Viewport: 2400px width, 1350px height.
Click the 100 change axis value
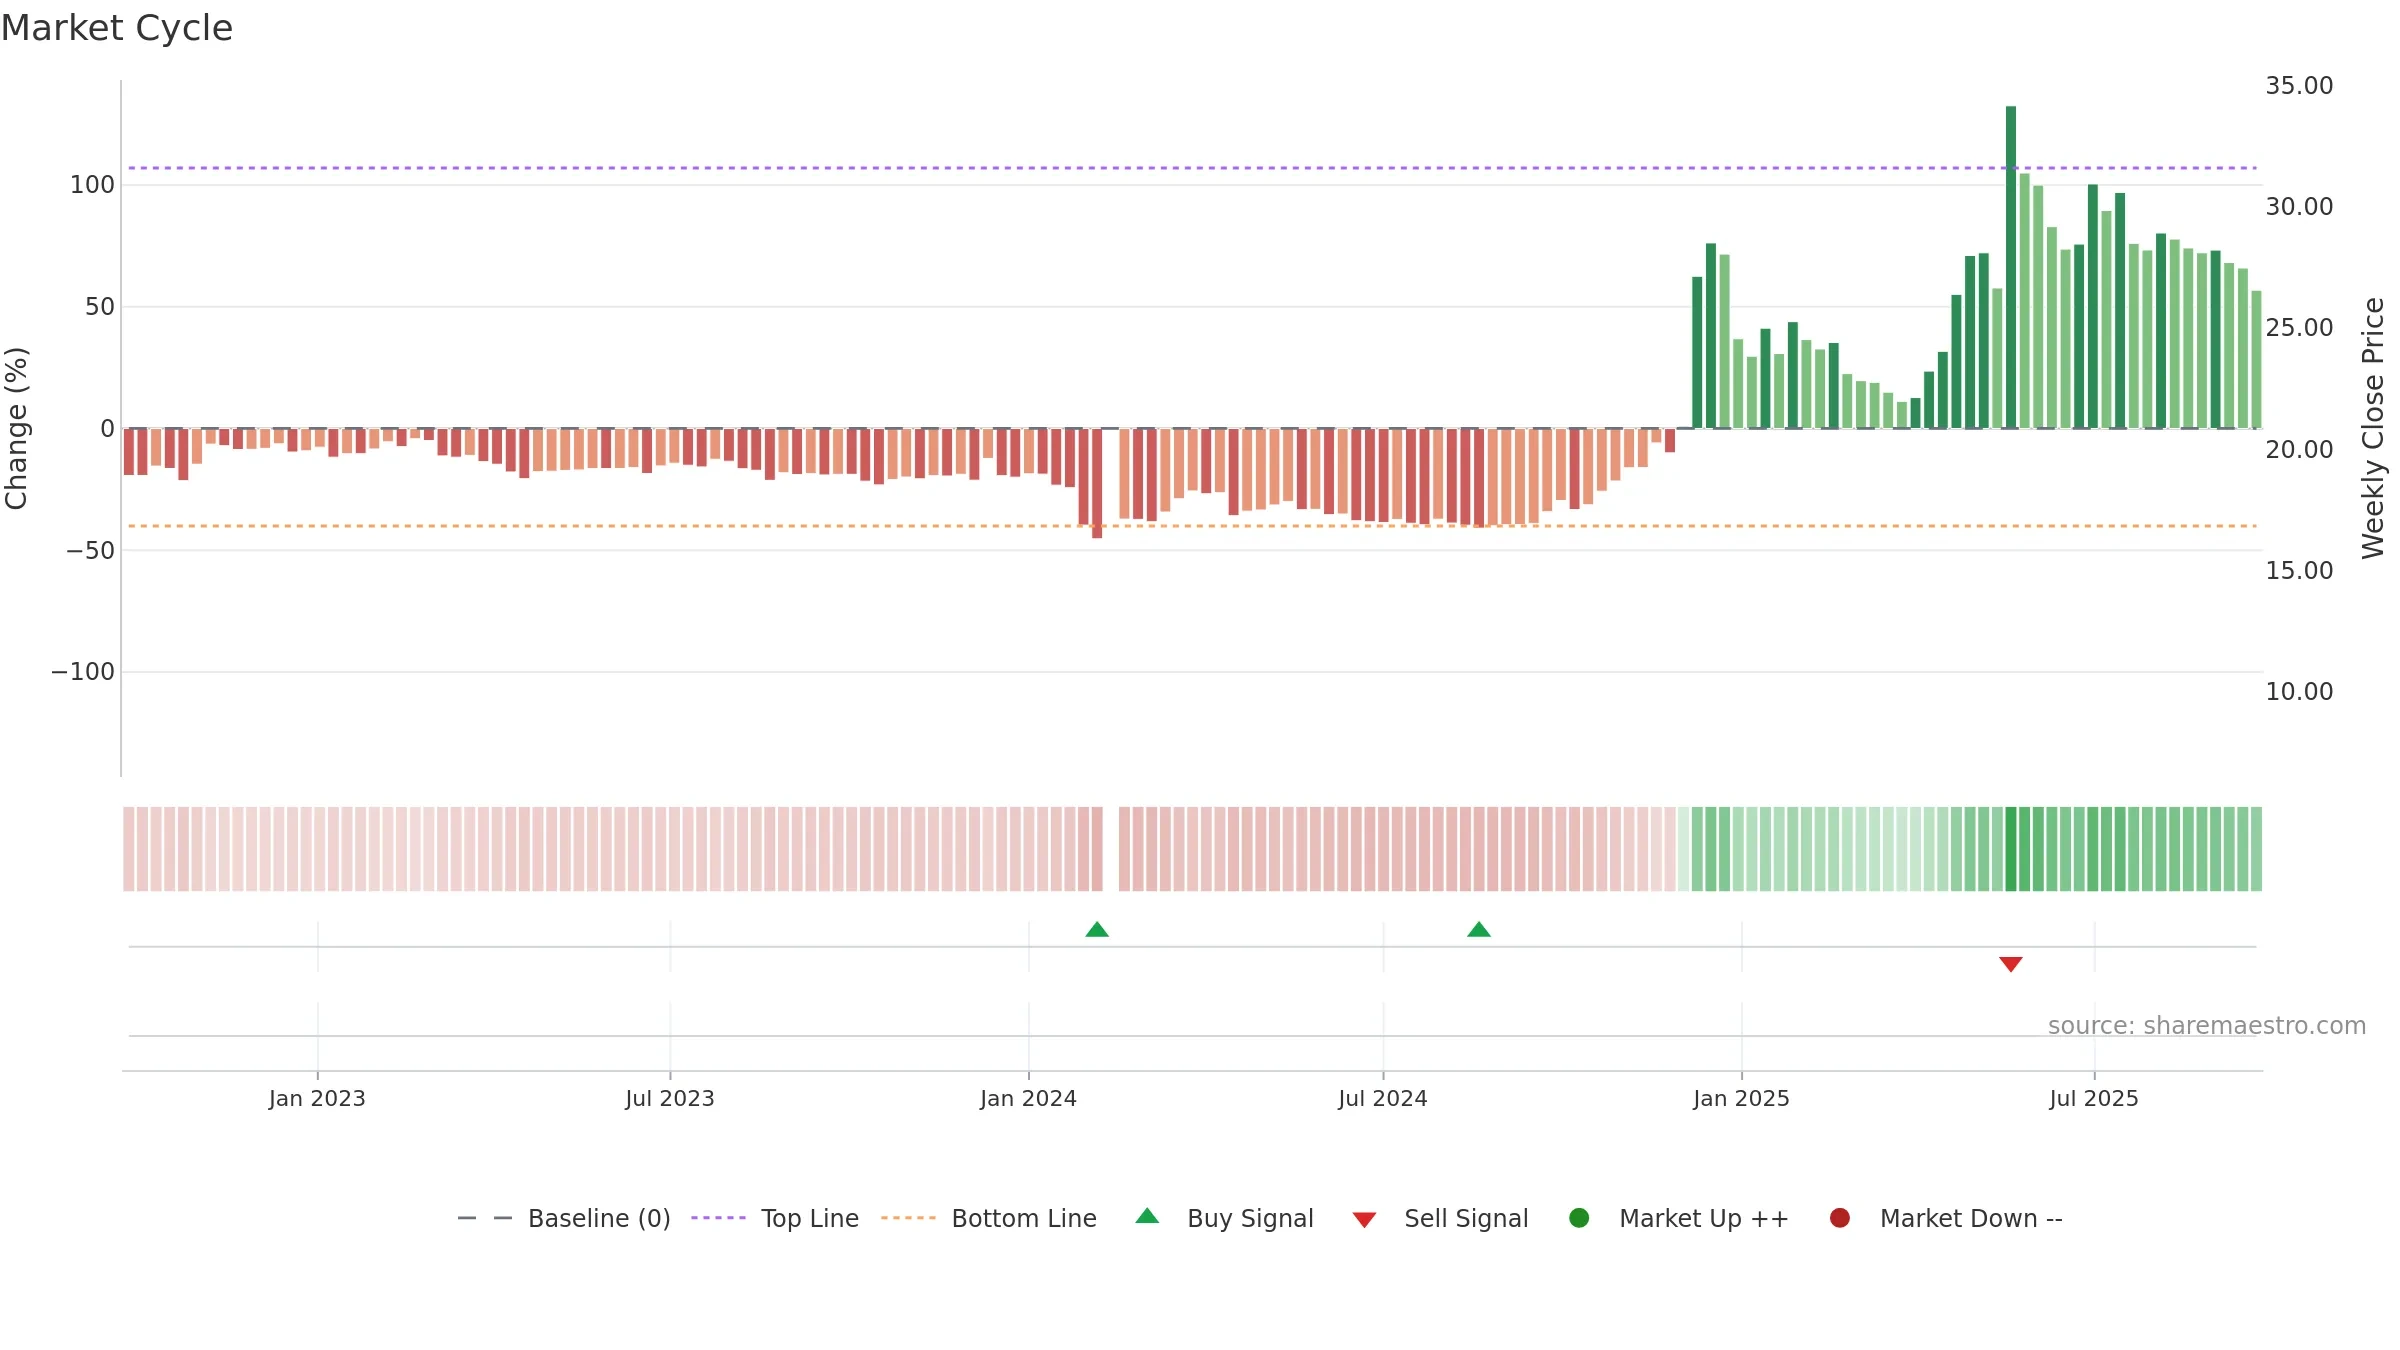pyautogui.click(x=92, y=185)
